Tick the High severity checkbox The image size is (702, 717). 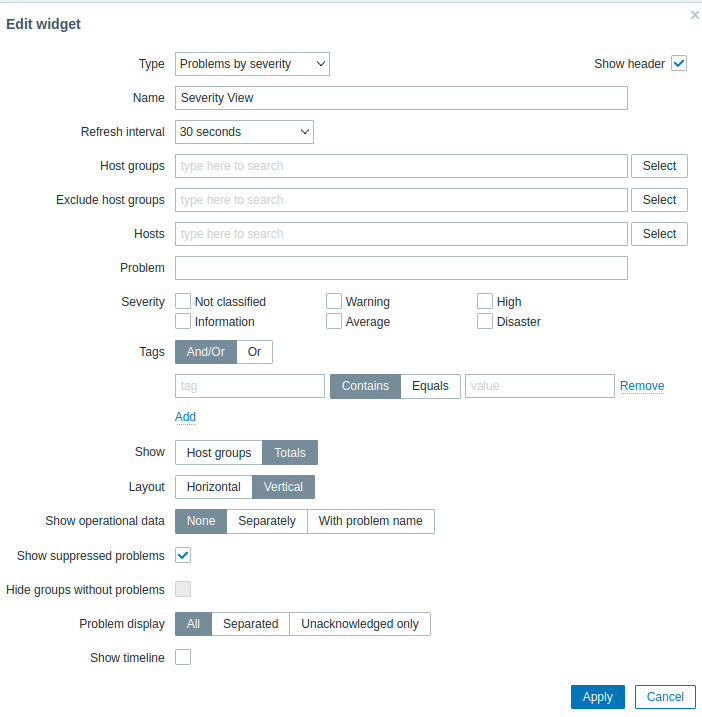(x=485, y=302)
